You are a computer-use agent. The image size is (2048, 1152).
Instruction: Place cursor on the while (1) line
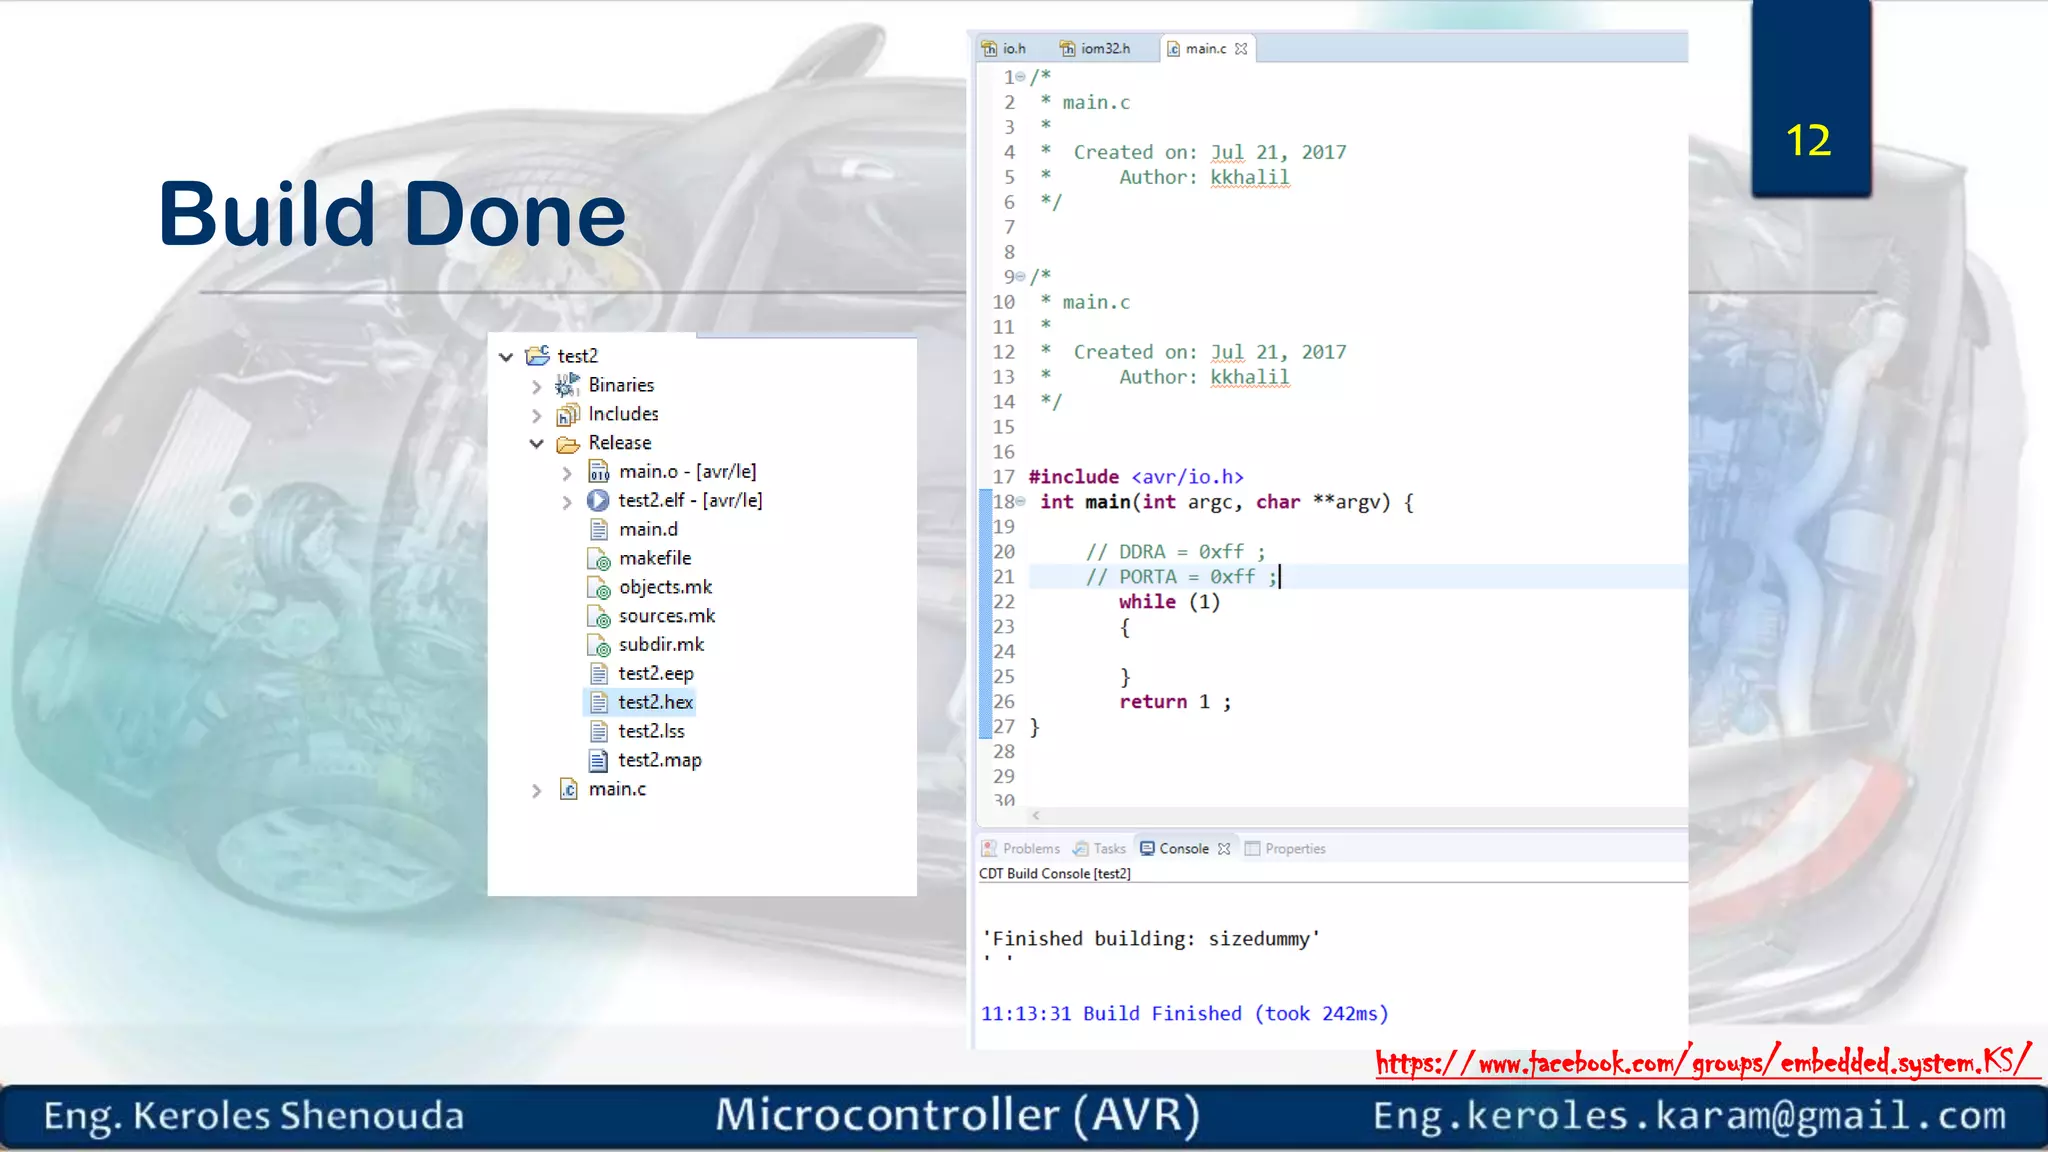[x=1169, y=602]
